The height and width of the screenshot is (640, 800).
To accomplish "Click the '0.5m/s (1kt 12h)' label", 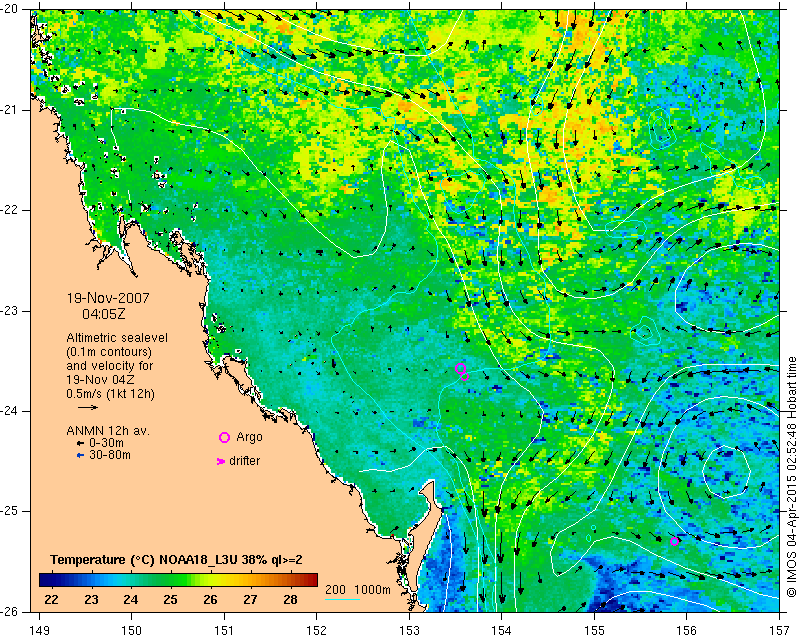I will 110,393.
